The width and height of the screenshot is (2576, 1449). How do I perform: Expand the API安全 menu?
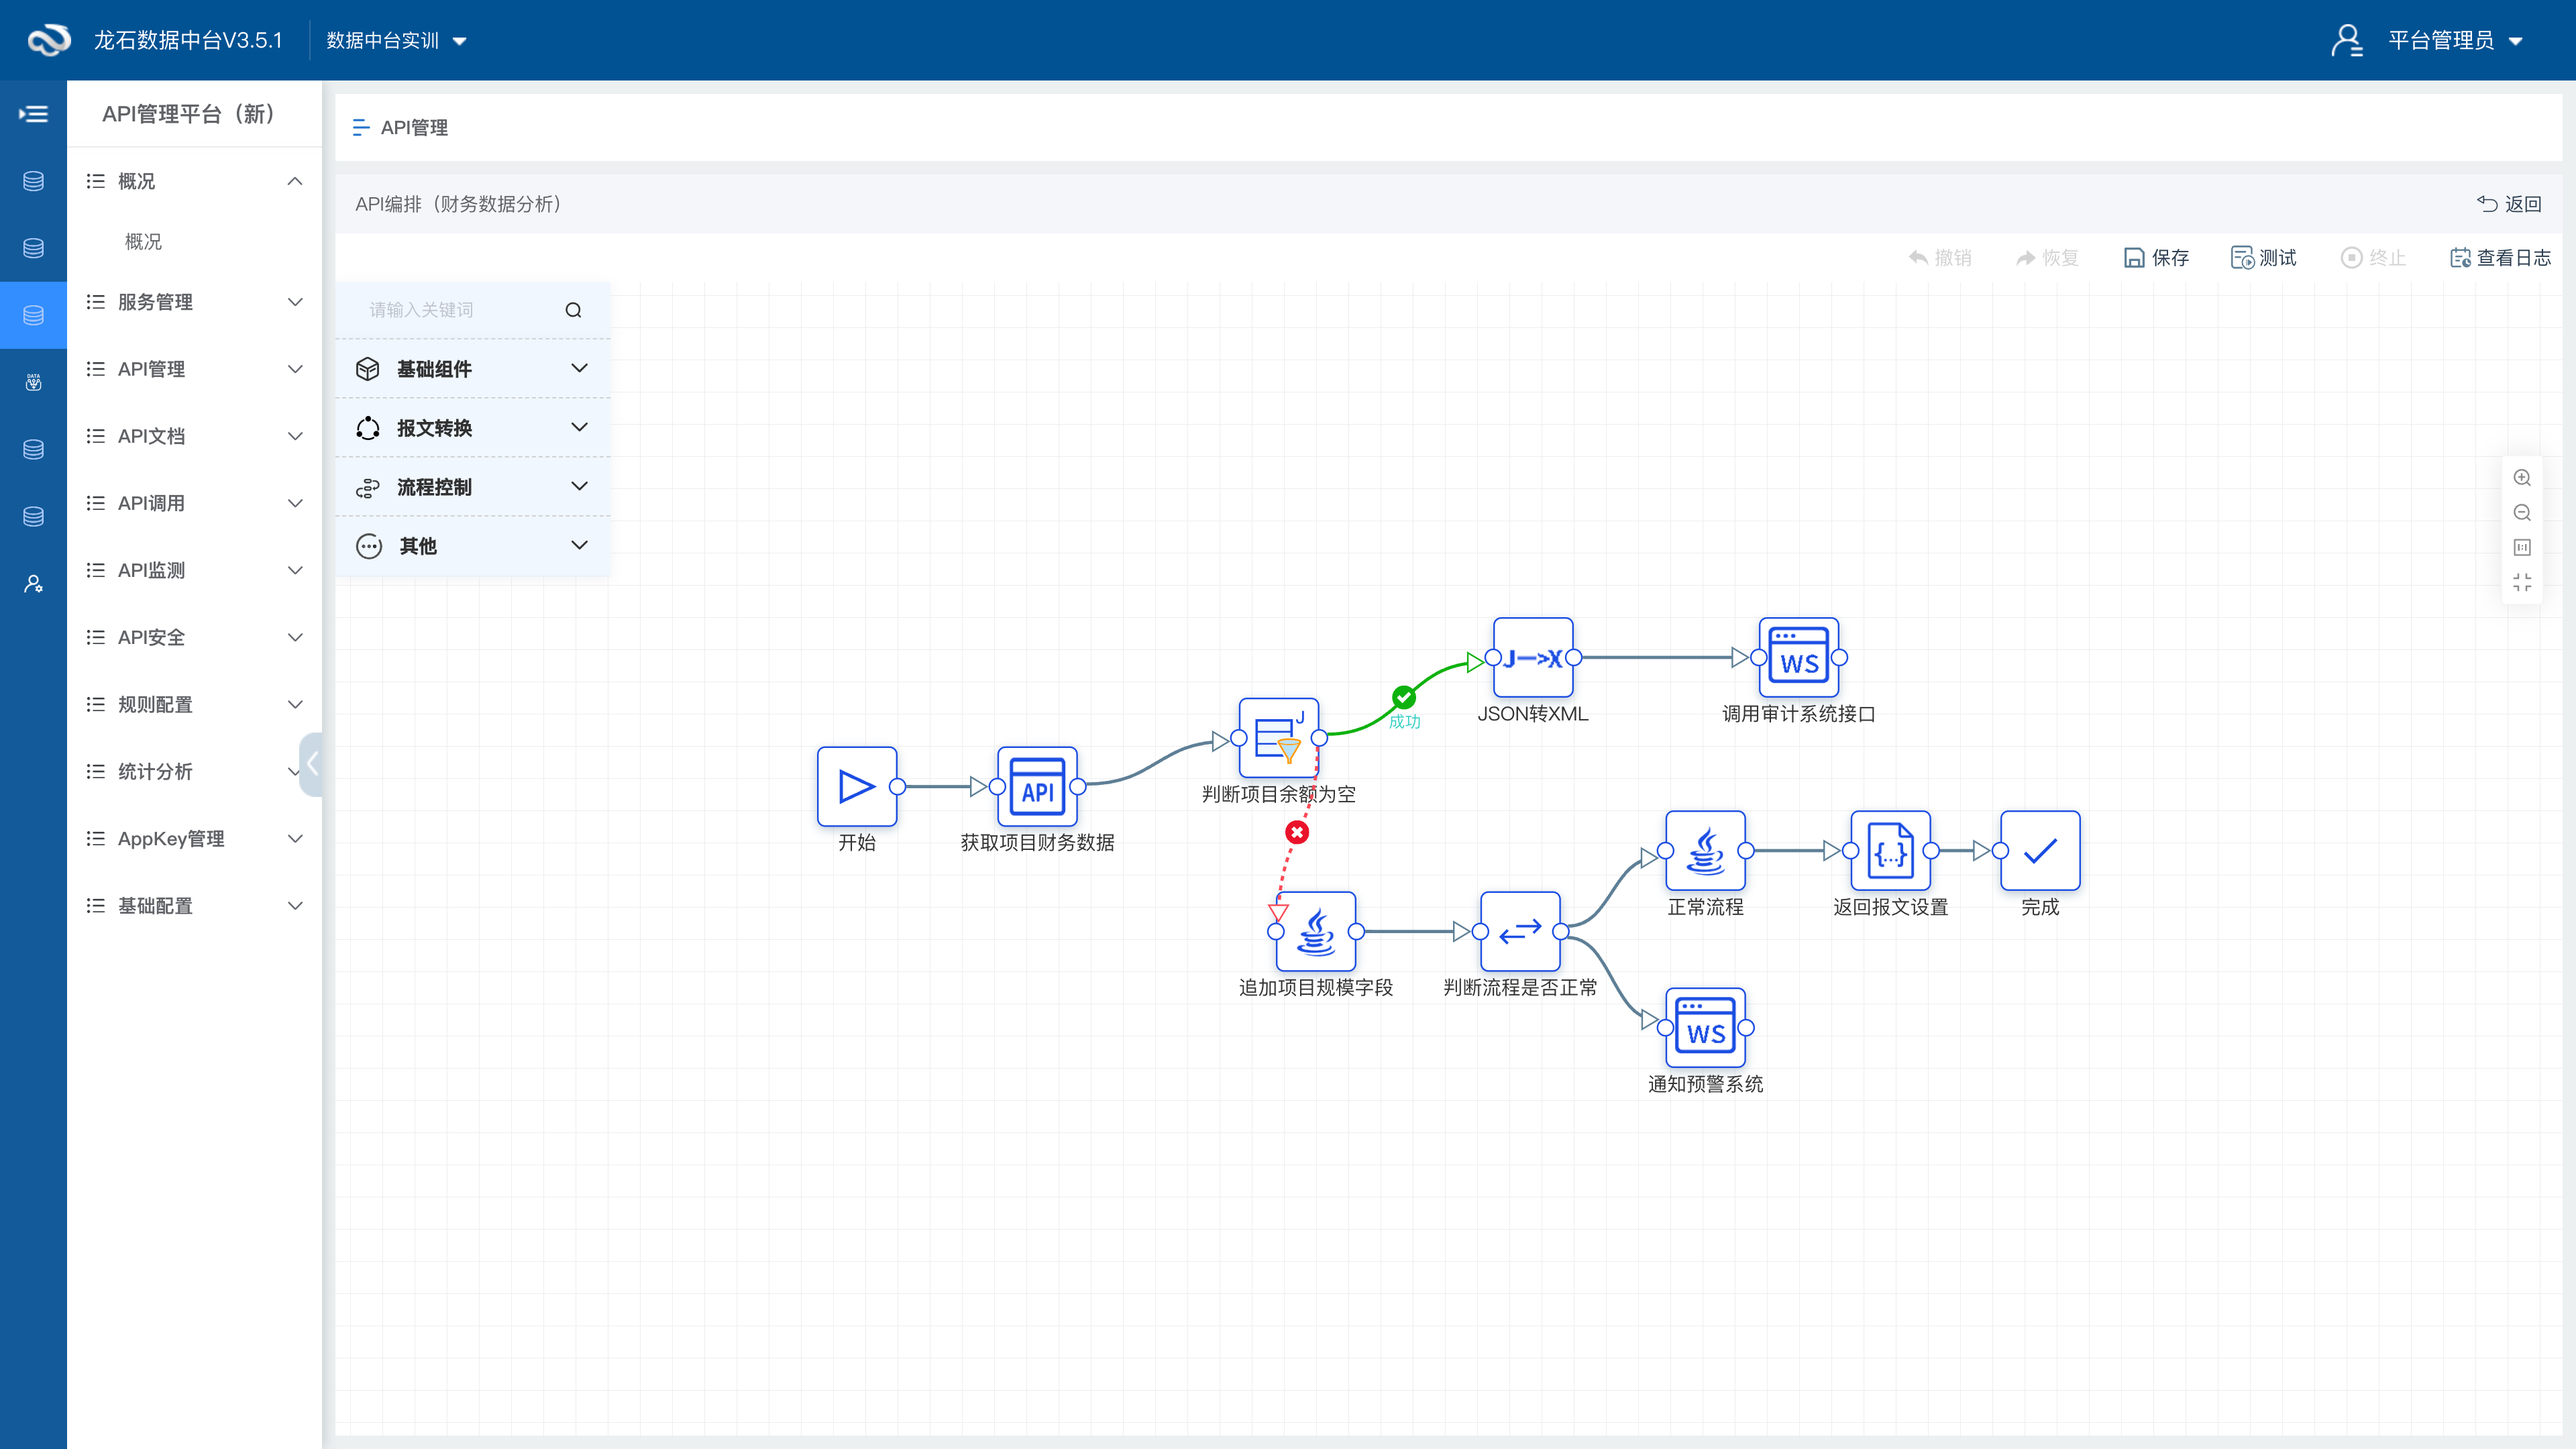pos(194,637)
